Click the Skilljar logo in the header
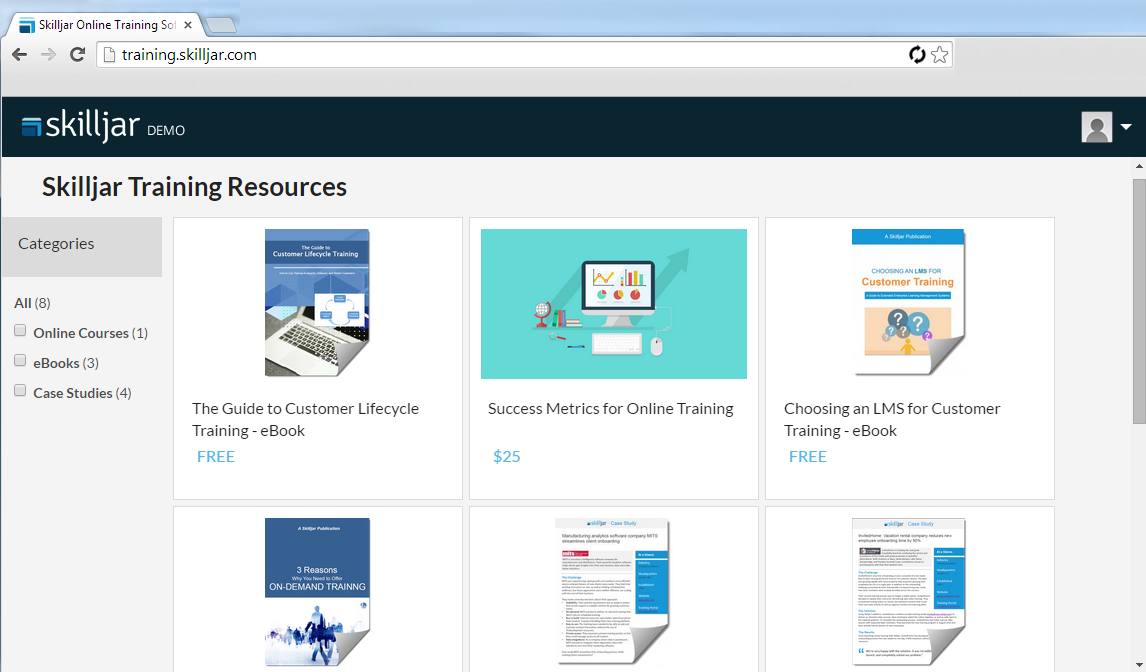 (x=80, y=127)
